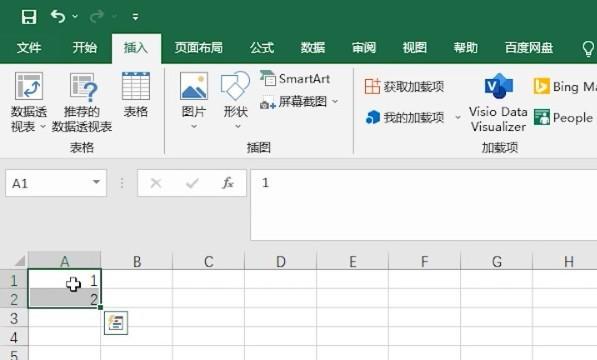
Task: Open the Customize Quick Access Toolbar menu
Action: 135,16
